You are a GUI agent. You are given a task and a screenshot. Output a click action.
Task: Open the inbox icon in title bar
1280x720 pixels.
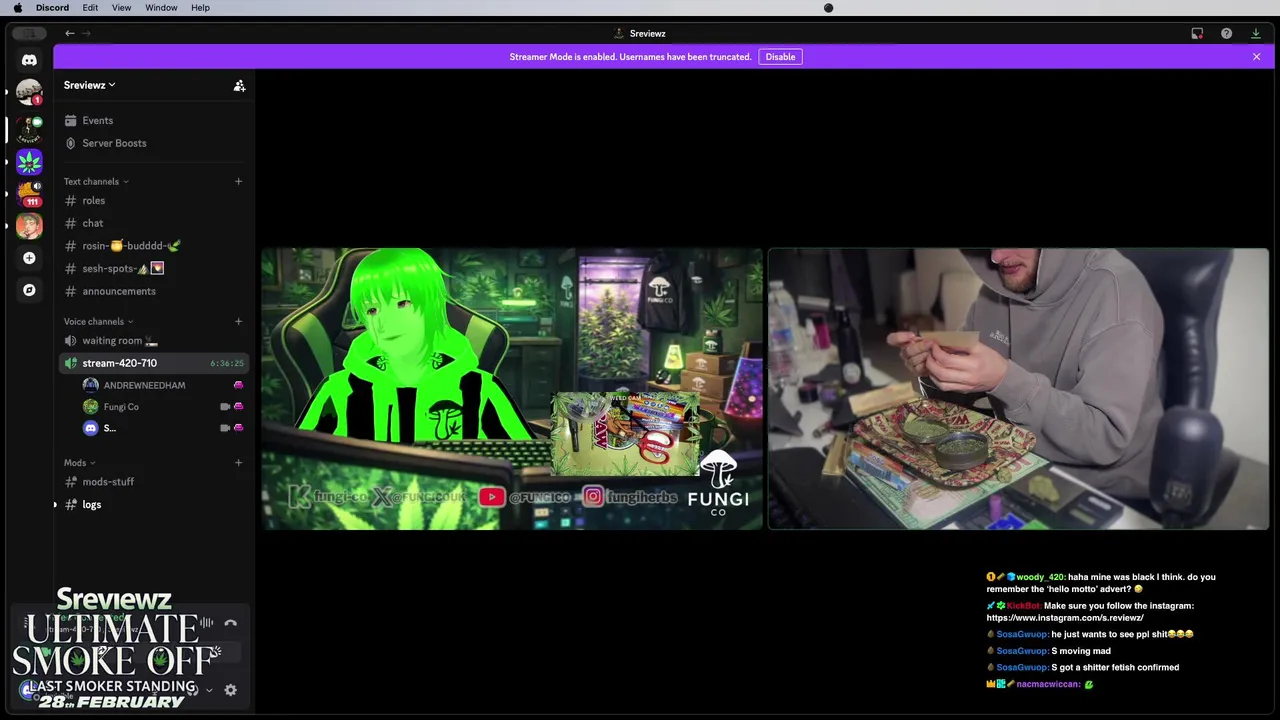pos(1197,33)
